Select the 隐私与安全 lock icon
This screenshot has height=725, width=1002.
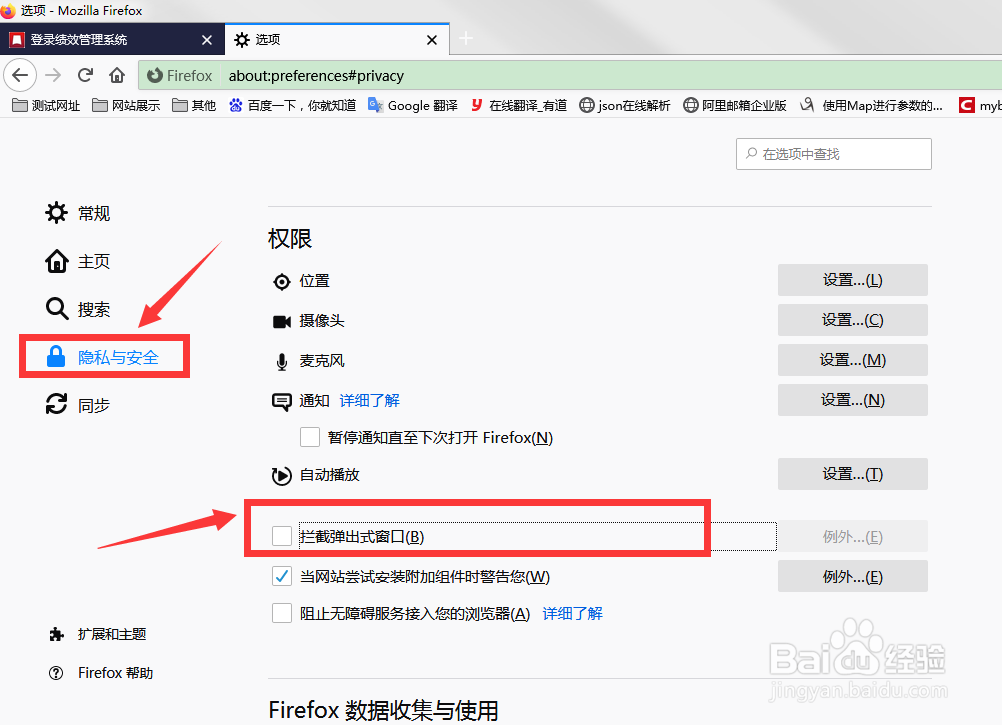tap(56, 356)
